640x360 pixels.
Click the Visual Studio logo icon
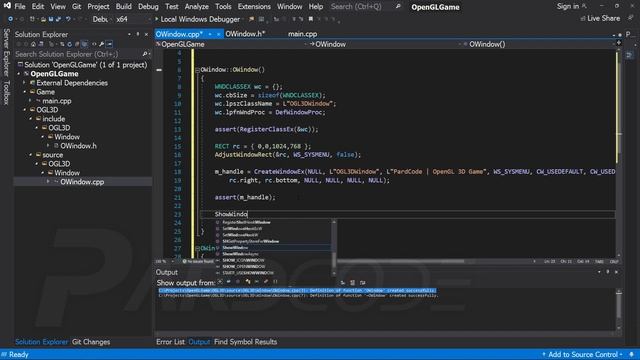point(7,6)
